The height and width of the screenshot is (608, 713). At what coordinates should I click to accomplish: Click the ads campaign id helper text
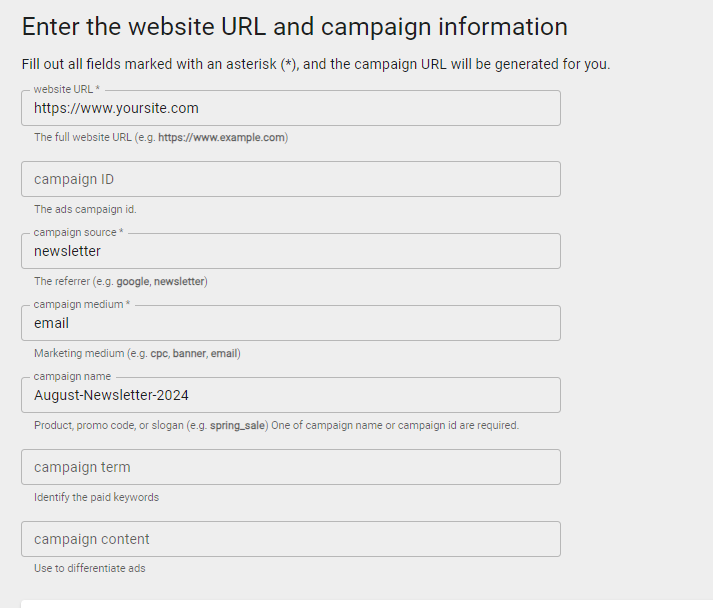[85, 210]
